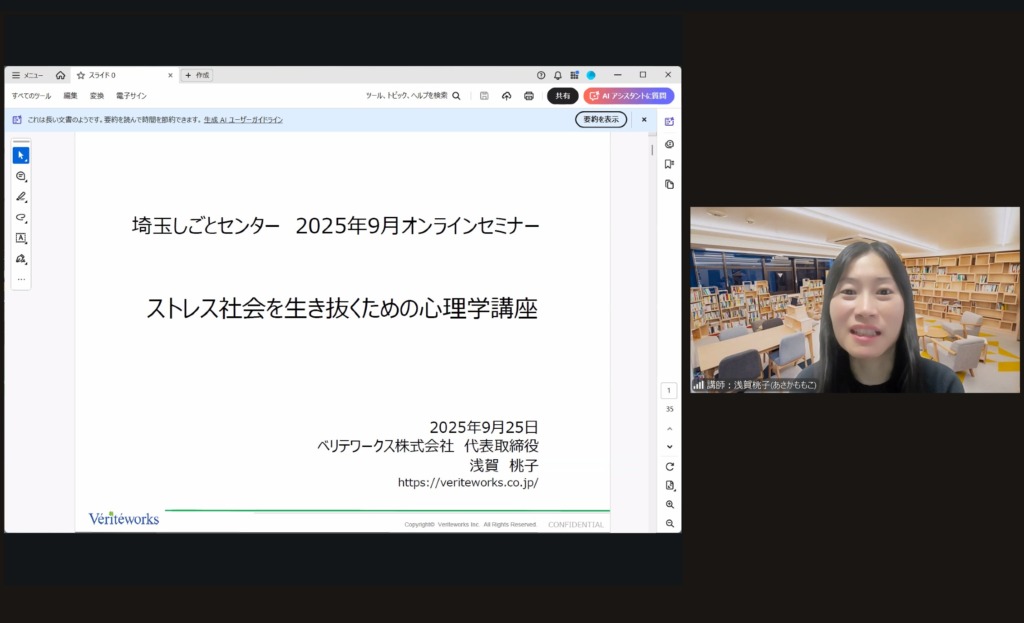Open the bookmarks panel icon
Screen dimensions: 1024x623
coord(669,164)
